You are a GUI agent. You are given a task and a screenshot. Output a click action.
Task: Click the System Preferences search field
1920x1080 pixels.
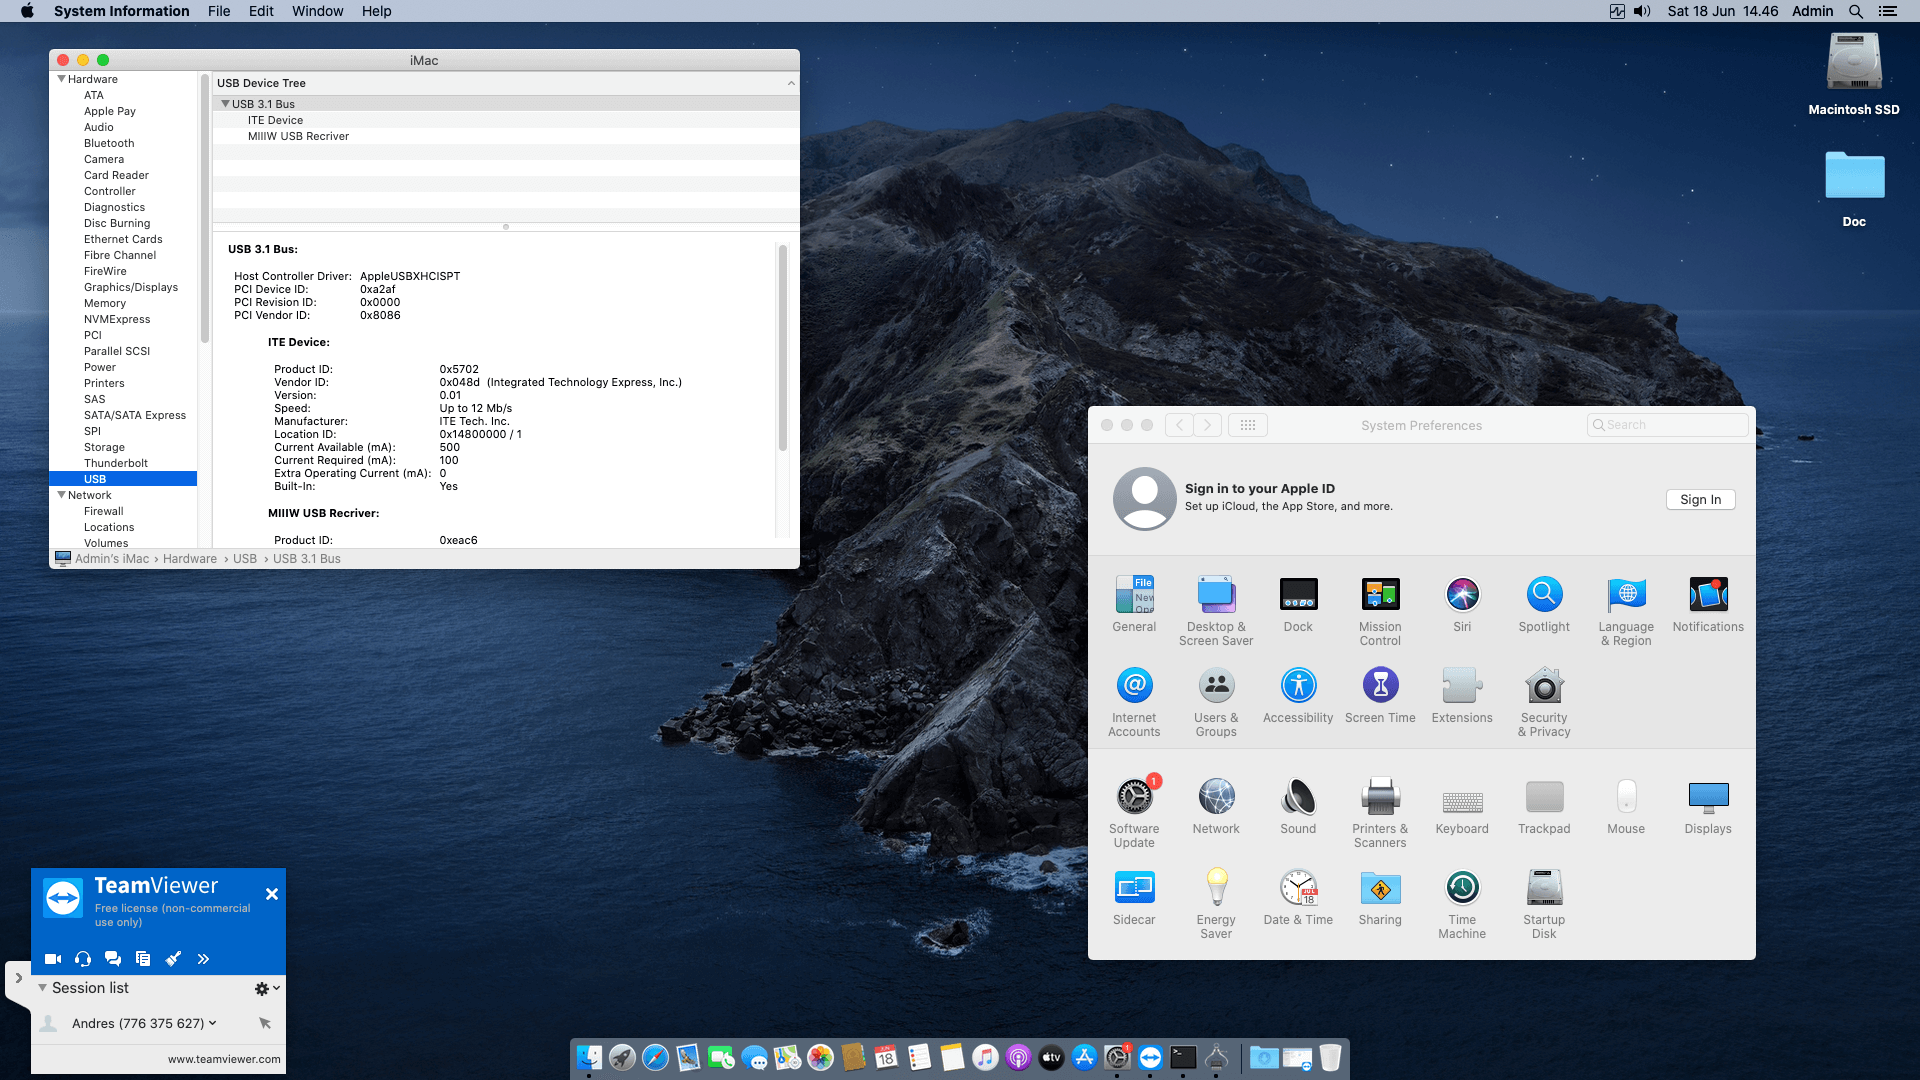pyautogui.click(x=1666, y=424)
